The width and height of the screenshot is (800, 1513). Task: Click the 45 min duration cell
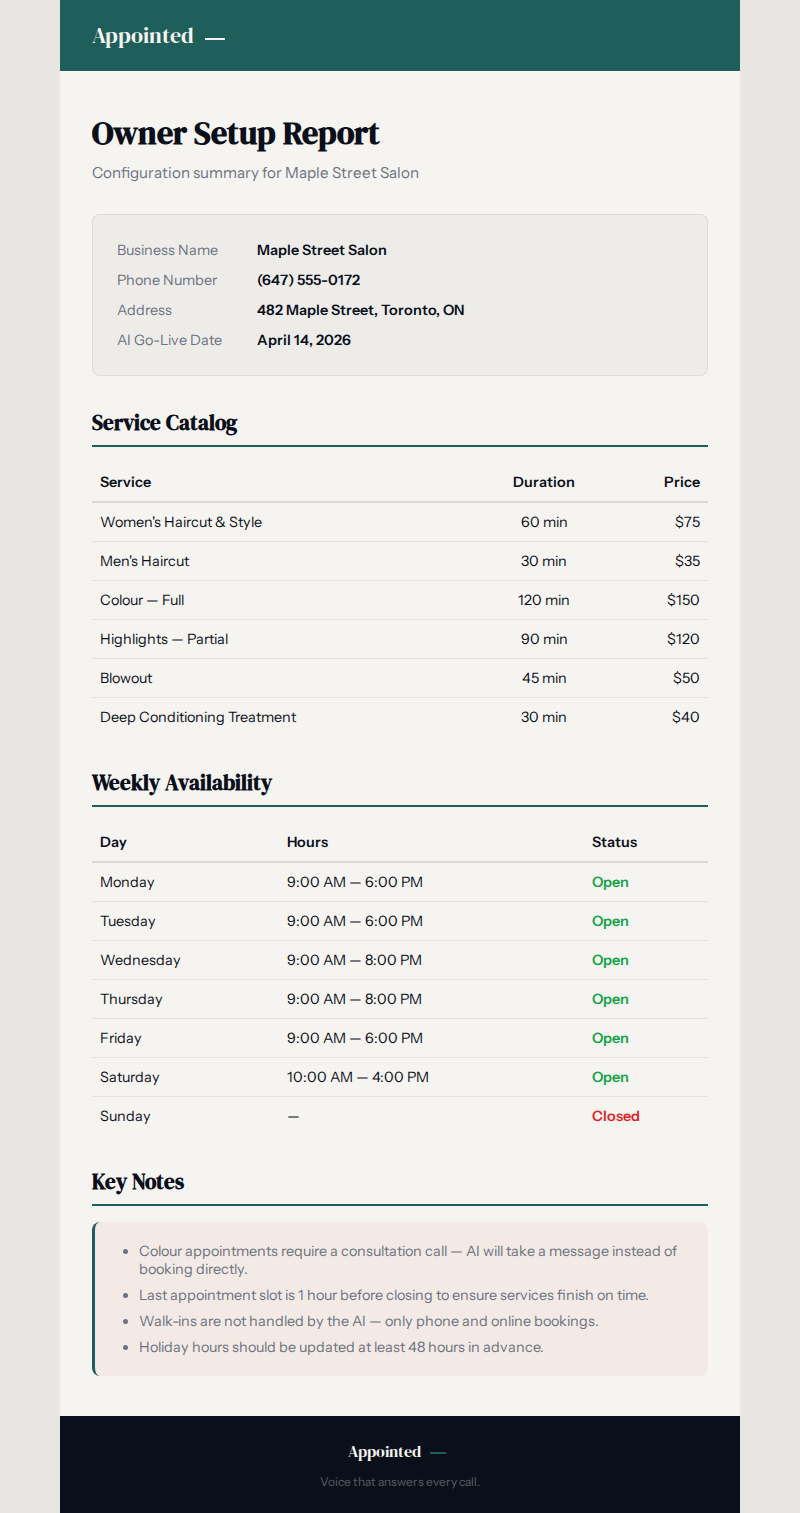pyautogui.click(x=544, y=678)
